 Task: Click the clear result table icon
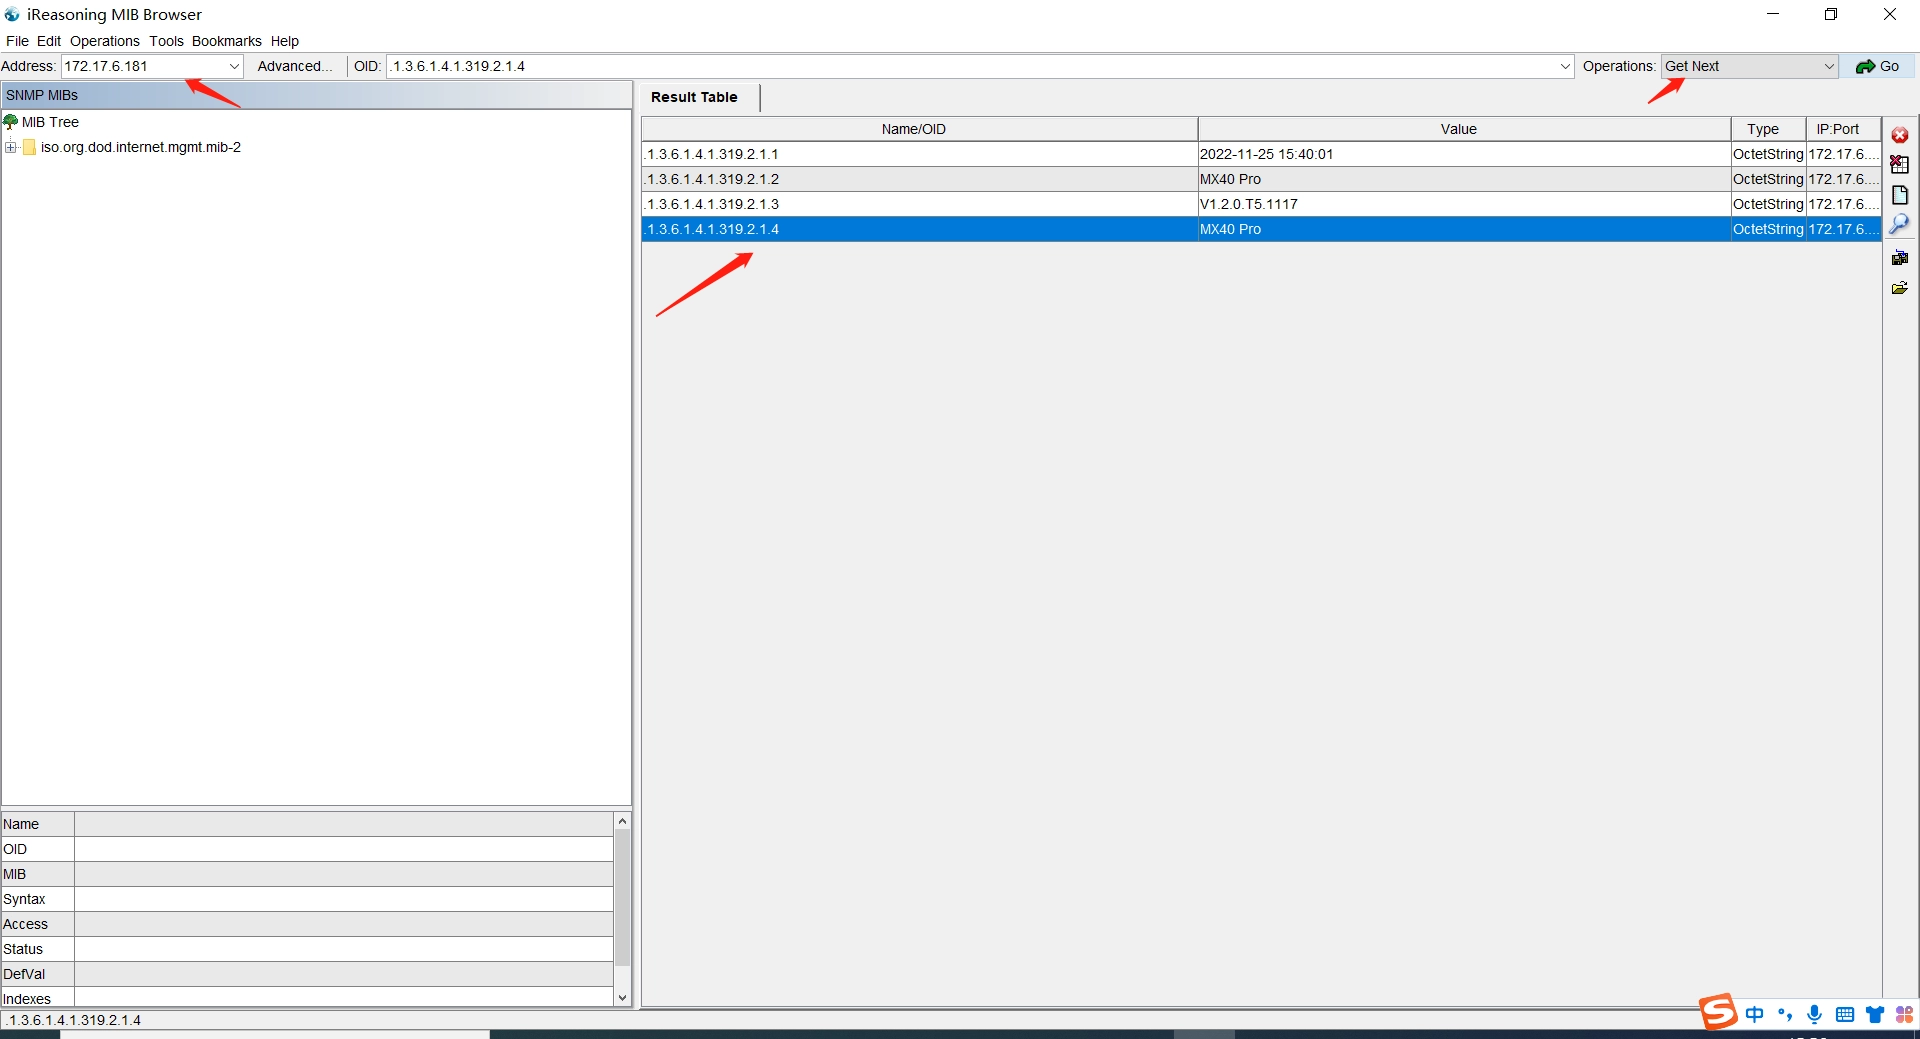point(1900,165)
